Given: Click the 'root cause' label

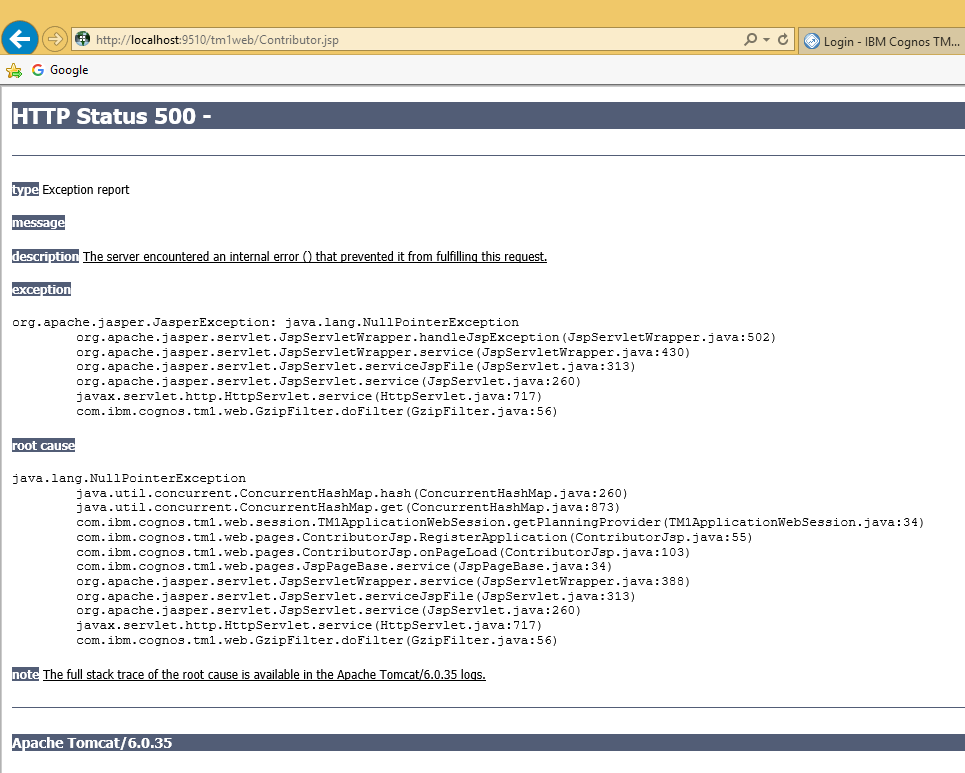Looking at the screenshot, I should (43, 446).
